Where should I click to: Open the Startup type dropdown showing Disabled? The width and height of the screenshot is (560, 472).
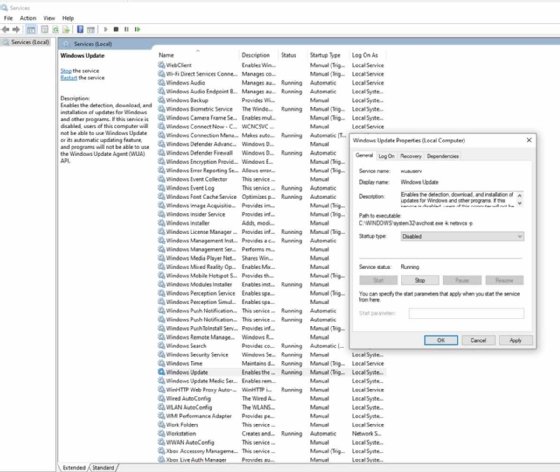point(462,236)
